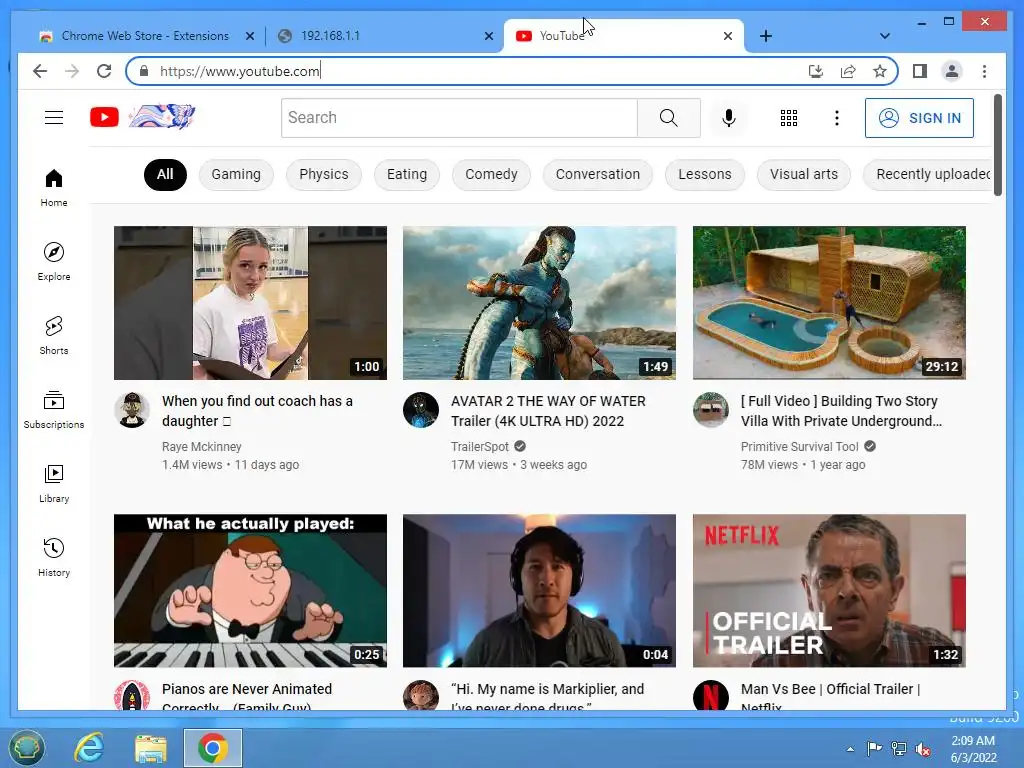The height and width of the screenshot is (768, 1024).
Task: Click the page vertical scrollbar
Action: click(997, 145)
